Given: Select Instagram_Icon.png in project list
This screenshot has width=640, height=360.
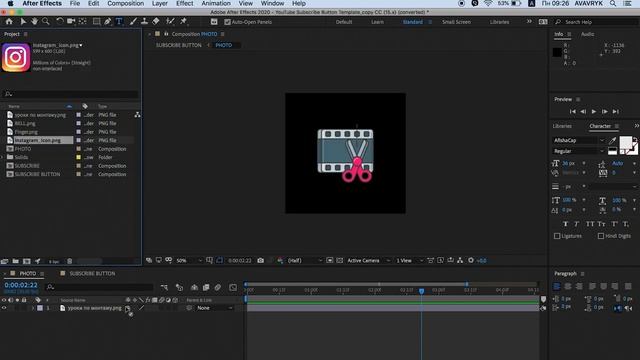Looking at the screenshot, I should (38, 140).
